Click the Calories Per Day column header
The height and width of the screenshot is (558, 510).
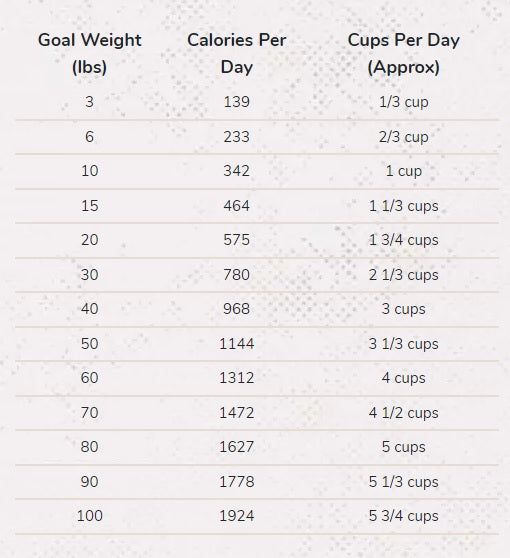237,53
